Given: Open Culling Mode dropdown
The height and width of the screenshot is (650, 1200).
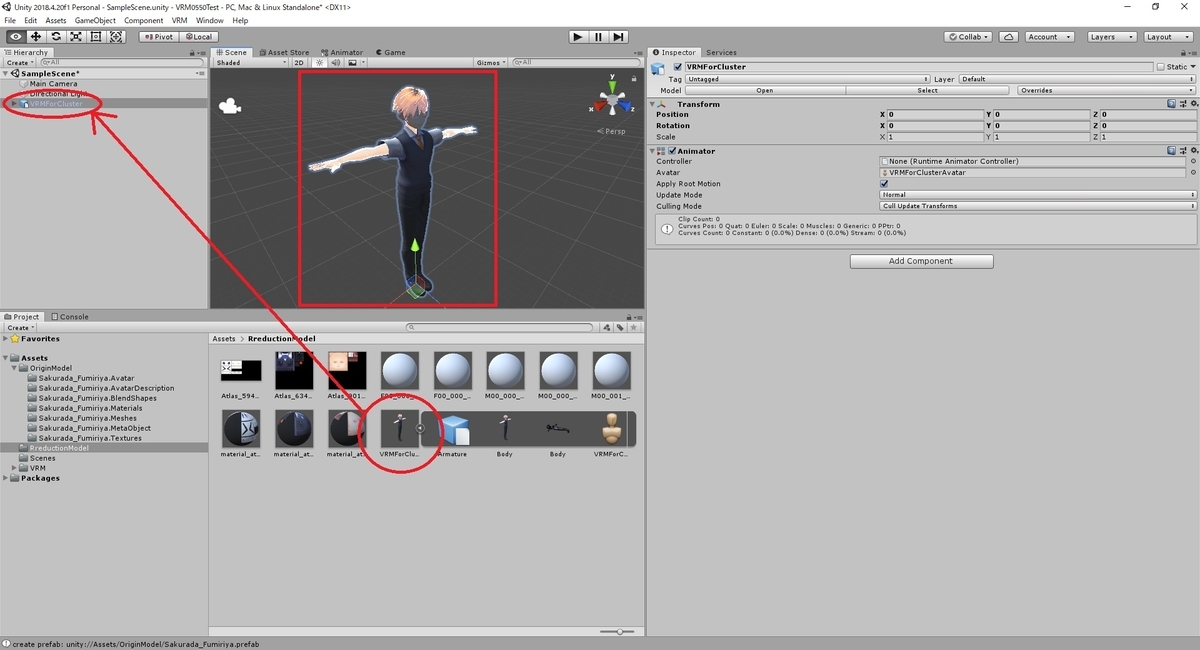Looking at the screenshot, I should pos(1038,206).
